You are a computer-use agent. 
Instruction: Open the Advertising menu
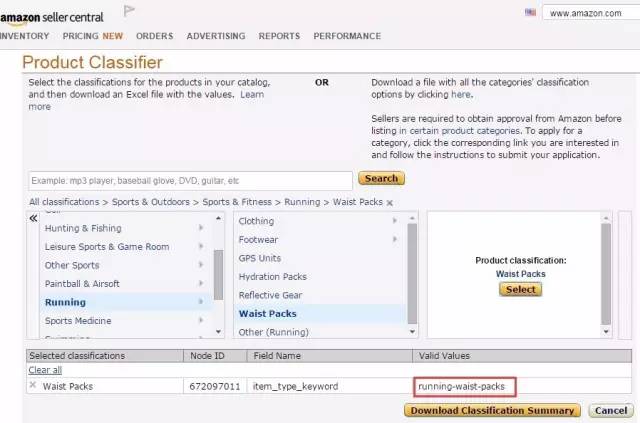click(215, 36)
